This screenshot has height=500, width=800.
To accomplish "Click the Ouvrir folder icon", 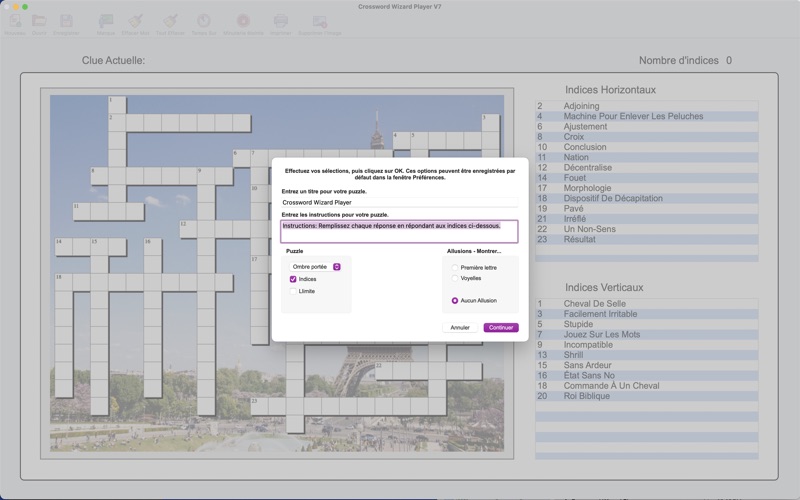I will (39, 21).
